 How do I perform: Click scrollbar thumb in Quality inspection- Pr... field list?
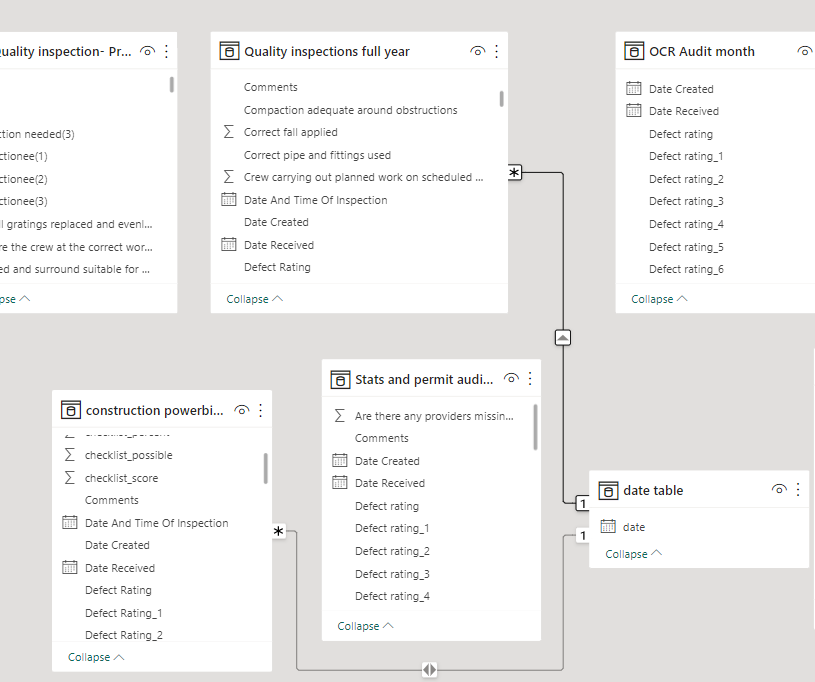point(172,85)
